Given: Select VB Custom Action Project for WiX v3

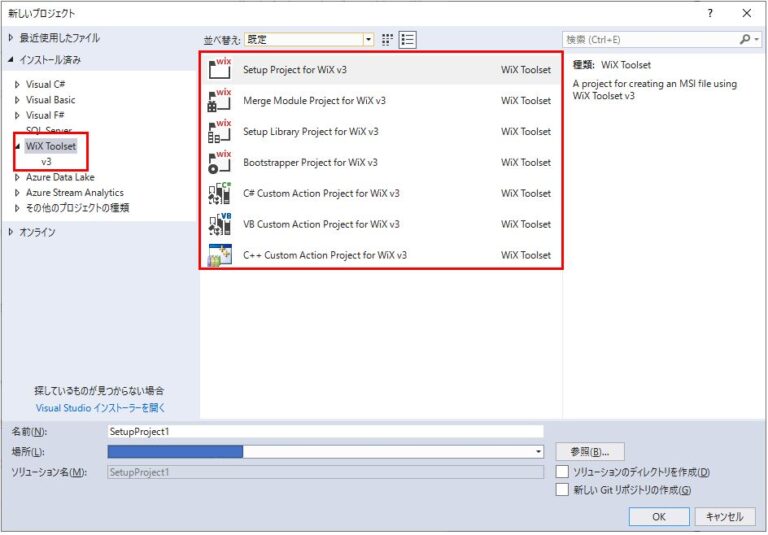Looking at the screenshot, I should point(321,224).
